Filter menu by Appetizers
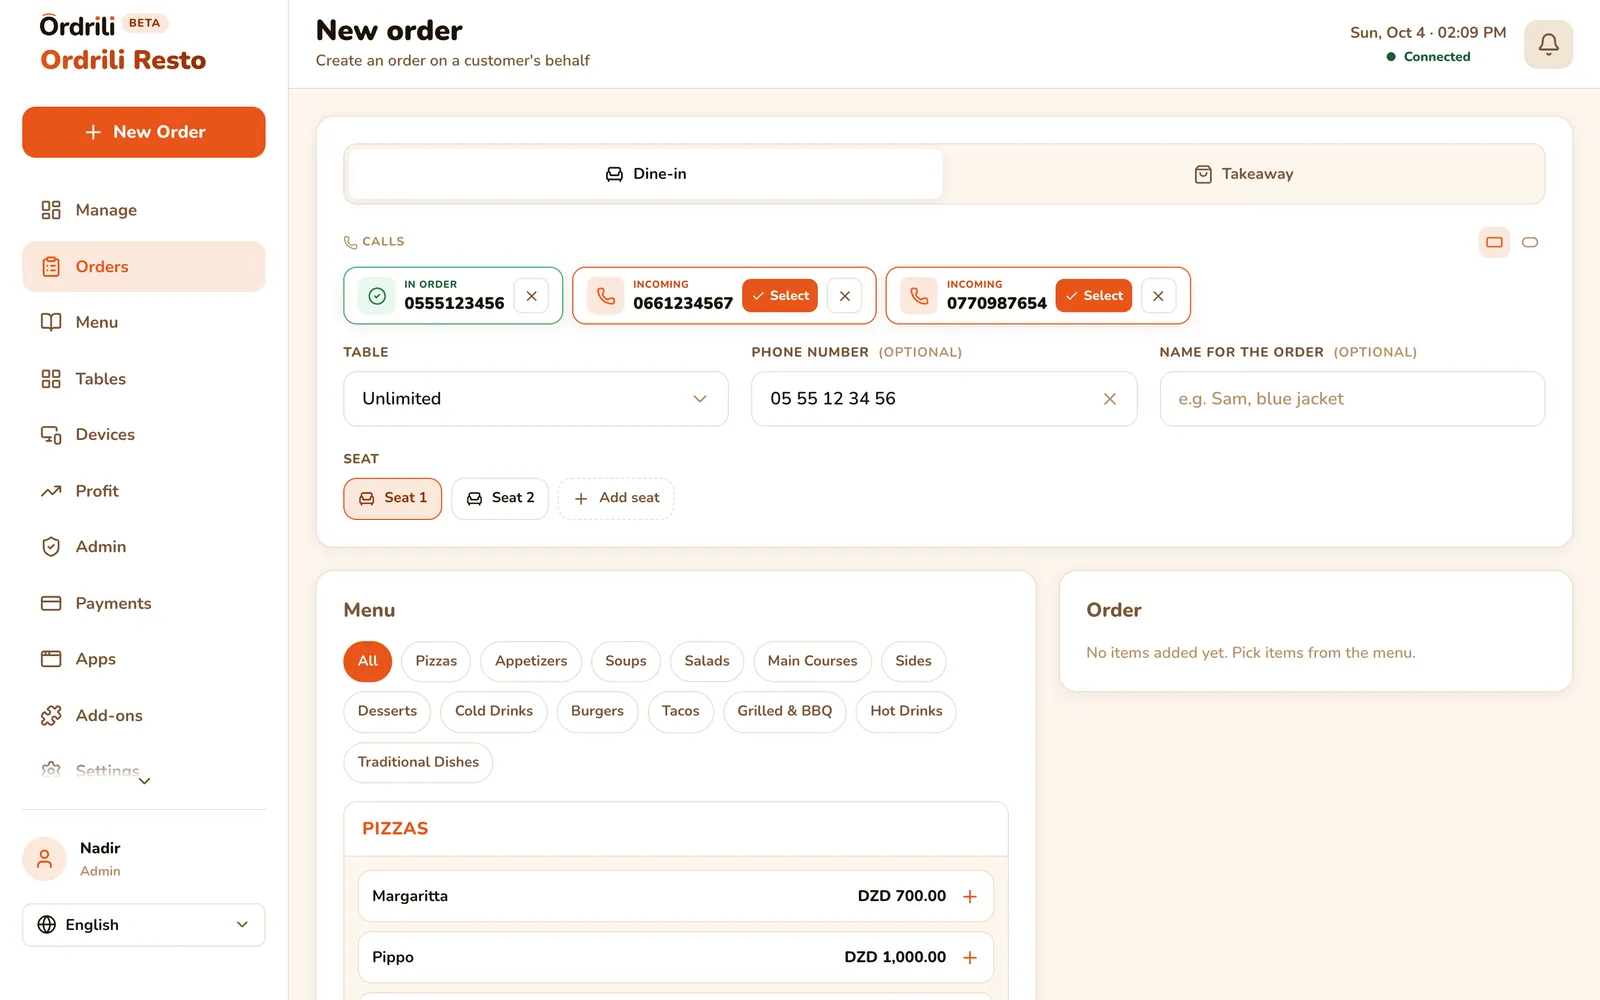The image size is (1600, 1000). pyautogui.click(x=531, y=661)
